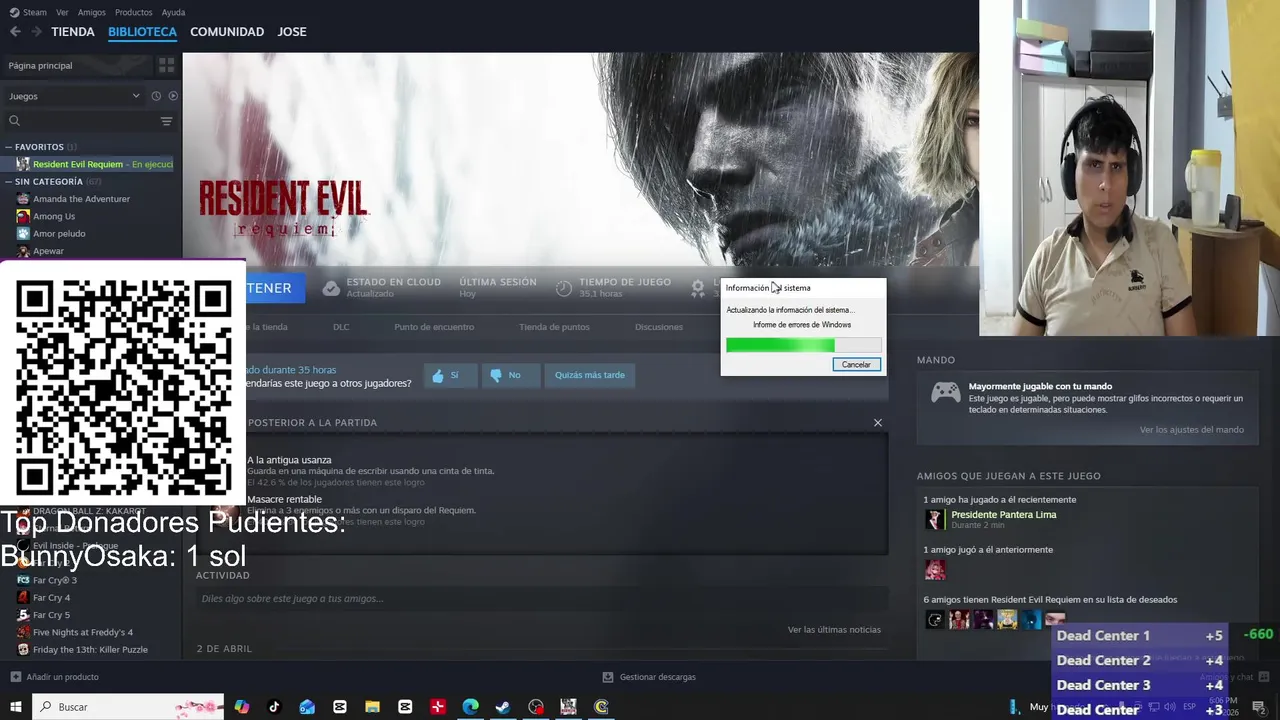Go back with the left arrow navigation button
The image size is (1280, 720).
click(x=15, y=32)
